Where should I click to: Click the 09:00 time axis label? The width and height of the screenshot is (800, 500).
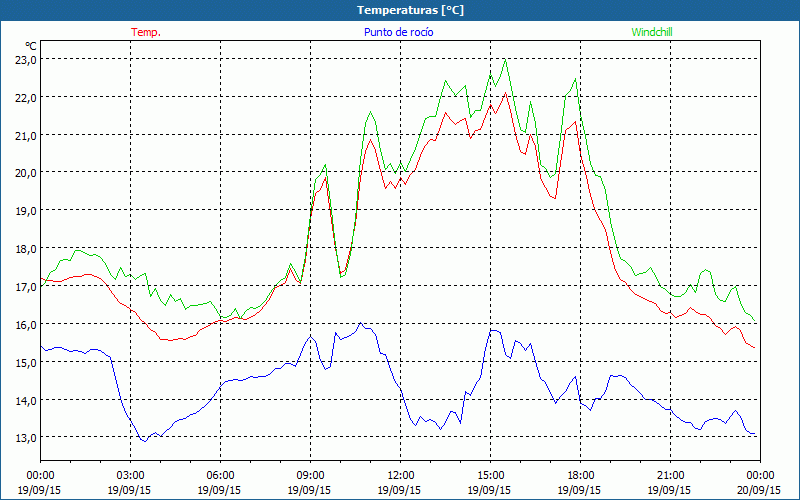(x=310, y=476)
